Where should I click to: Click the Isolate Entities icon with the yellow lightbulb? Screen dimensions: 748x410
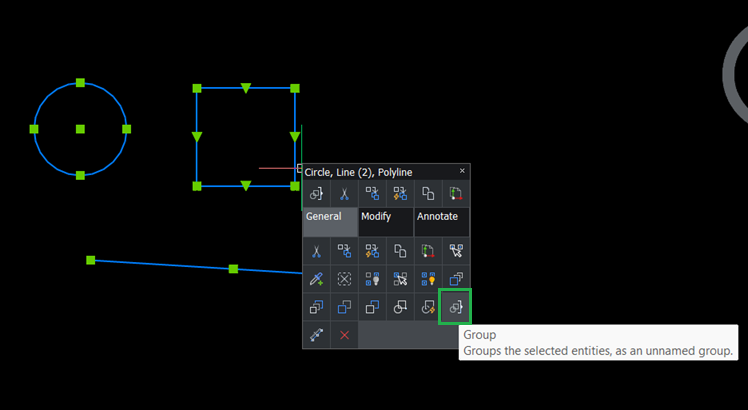pyautogui.click(x=428, y=279)
